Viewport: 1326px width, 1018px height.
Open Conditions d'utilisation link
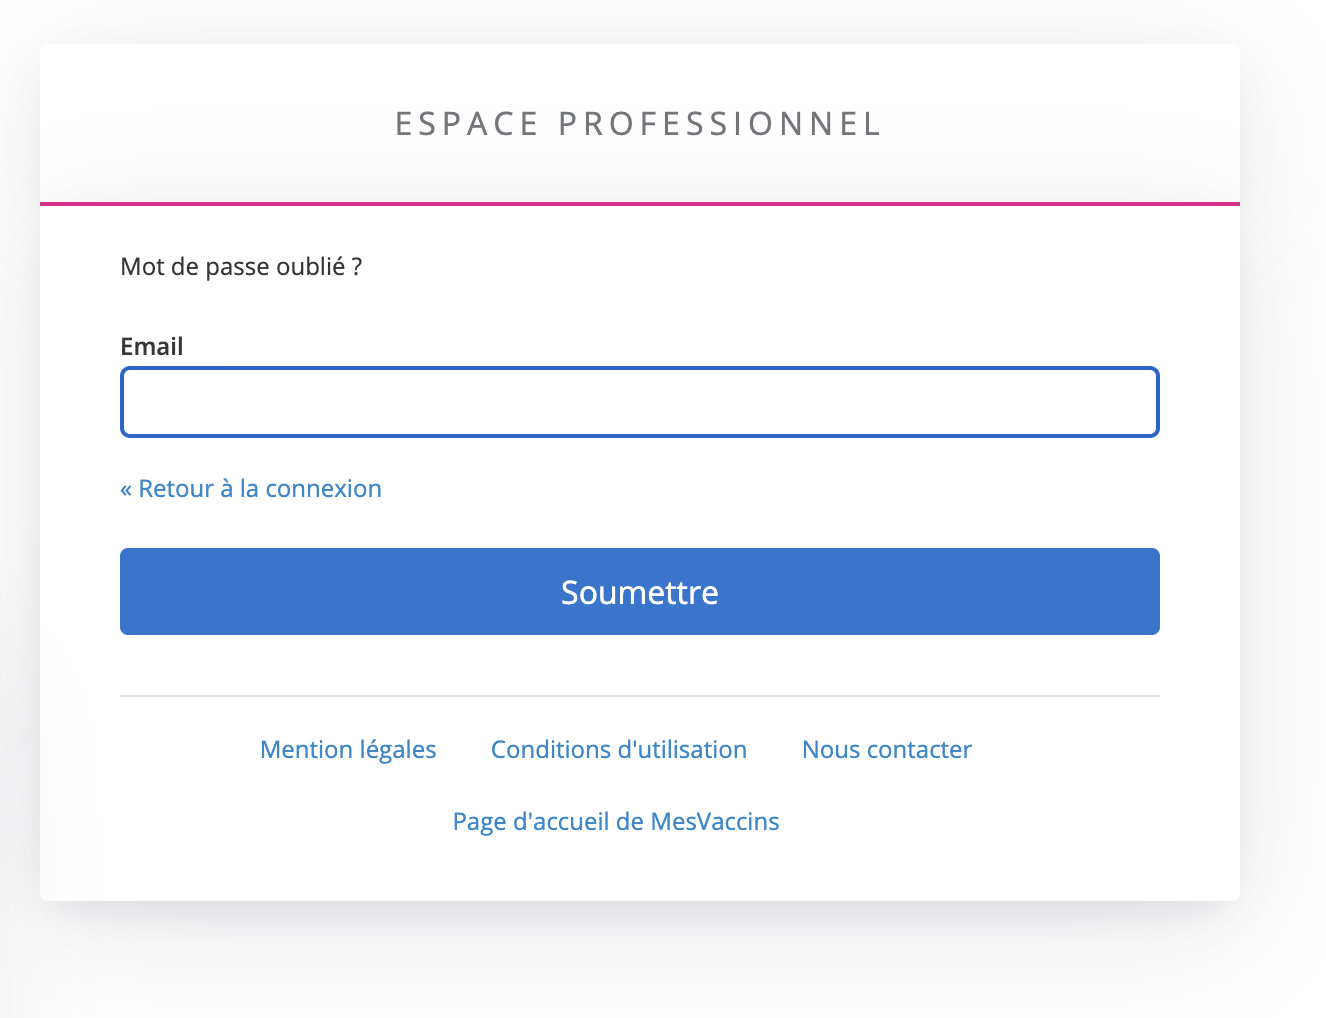619,750
